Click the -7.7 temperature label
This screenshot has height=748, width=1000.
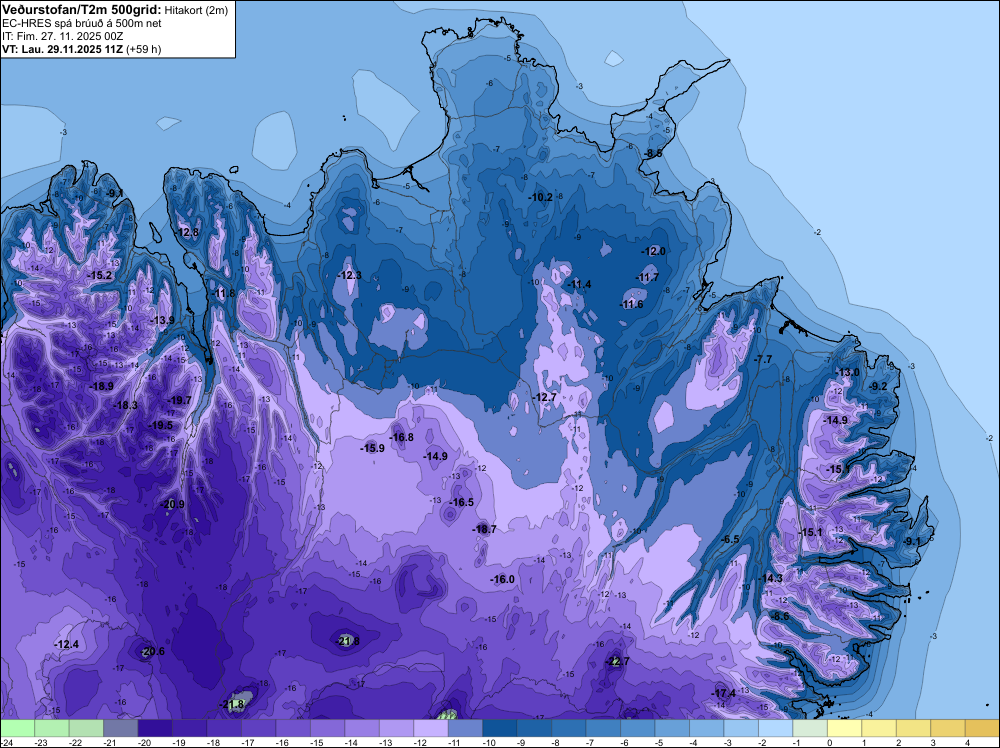point(763,360)
